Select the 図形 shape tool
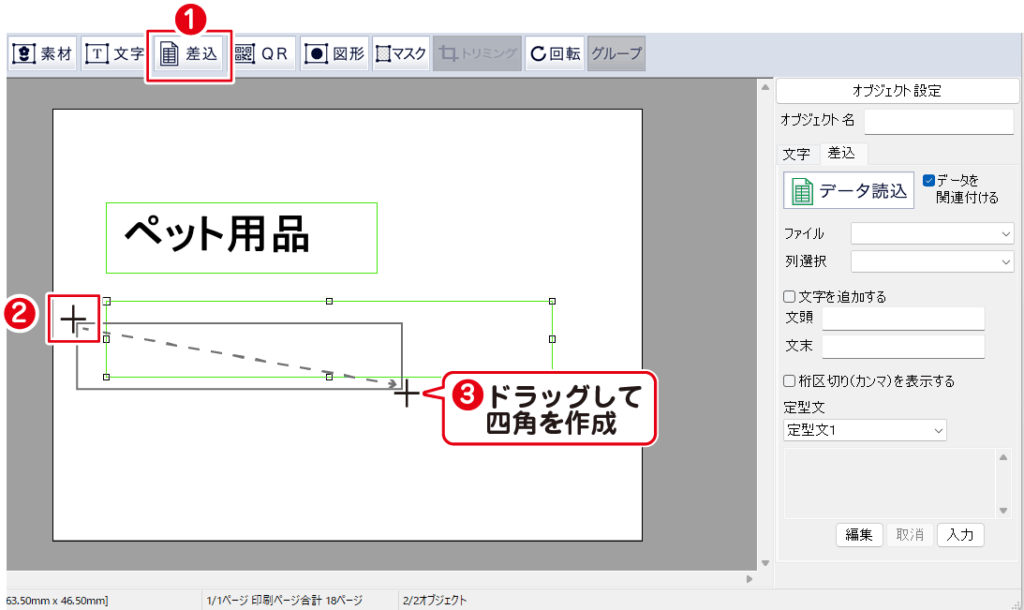 (335, 54)
